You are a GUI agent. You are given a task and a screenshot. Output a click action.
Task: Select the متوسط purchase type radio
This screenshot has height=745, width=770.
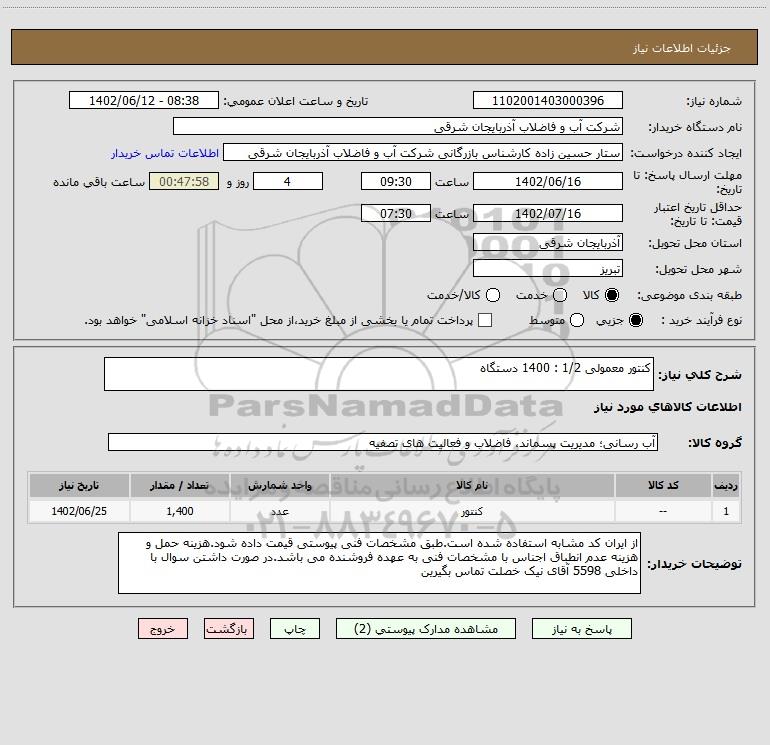pyautogui.click(x=577, y=320)
